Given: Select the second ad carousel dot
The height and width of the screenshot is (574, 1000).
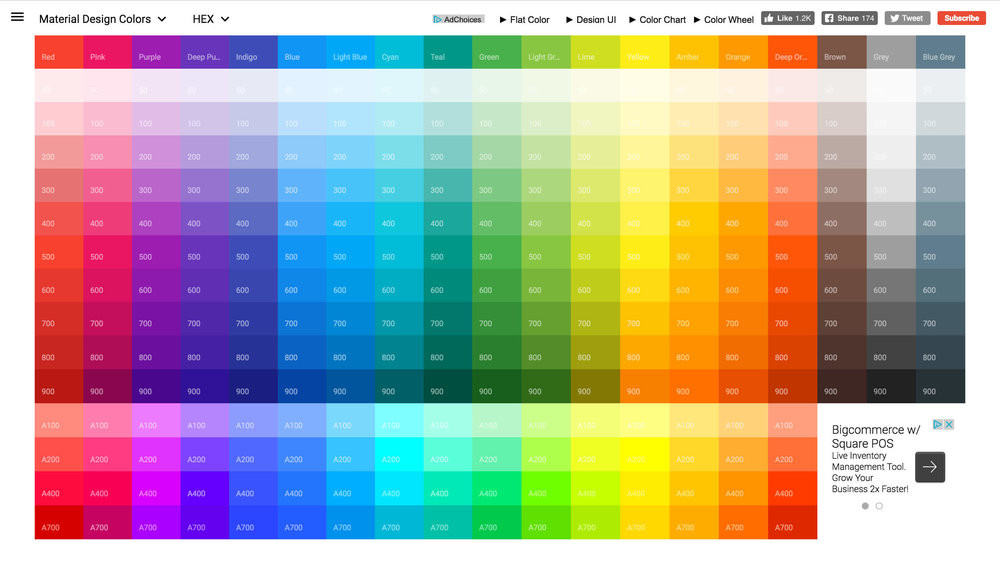Looking at the screenshot, I should (x=879, y=506).
